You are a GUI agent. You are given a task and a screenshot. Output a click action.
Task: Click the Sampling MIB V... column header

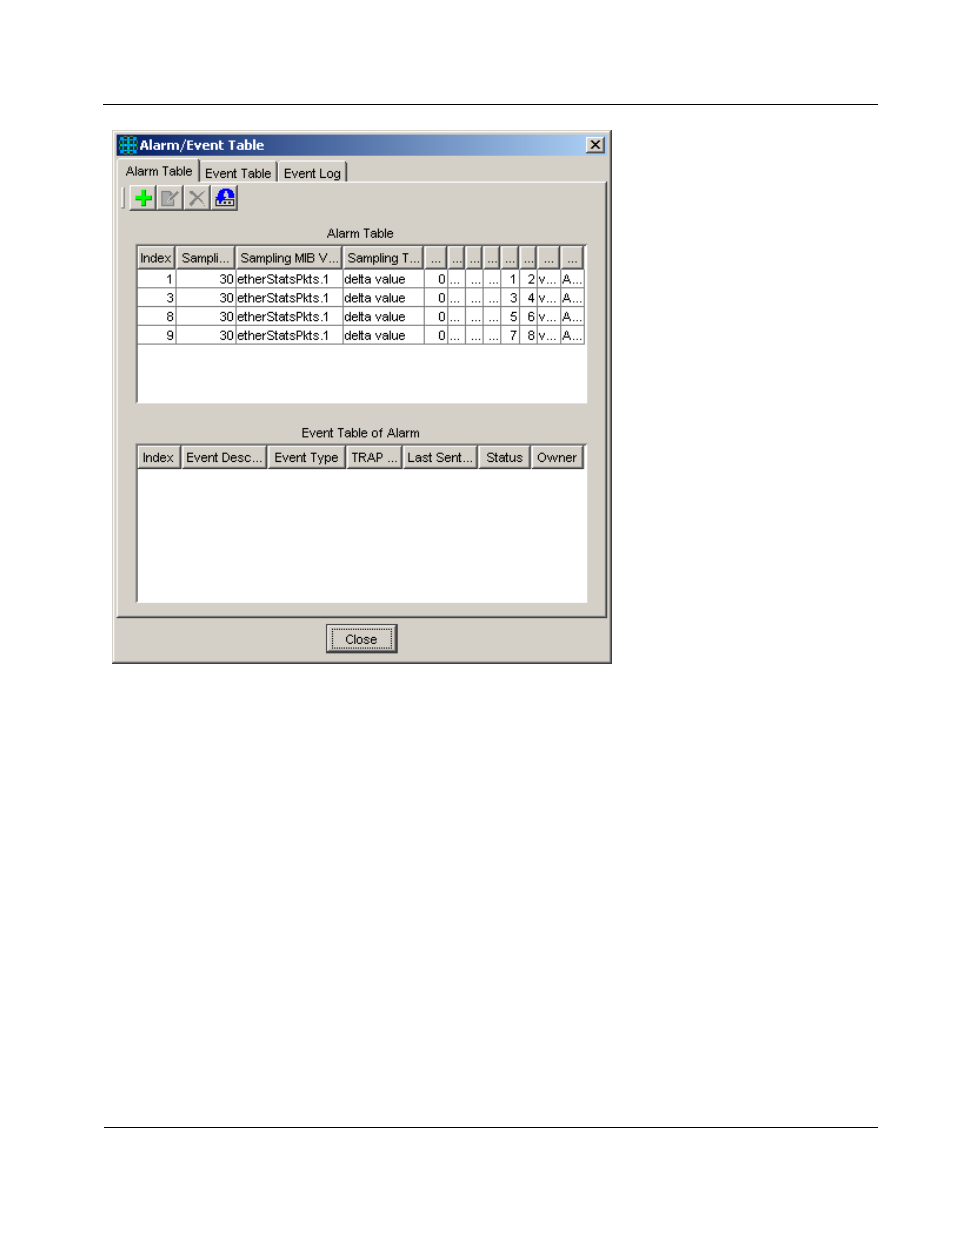tap(289, 258)
